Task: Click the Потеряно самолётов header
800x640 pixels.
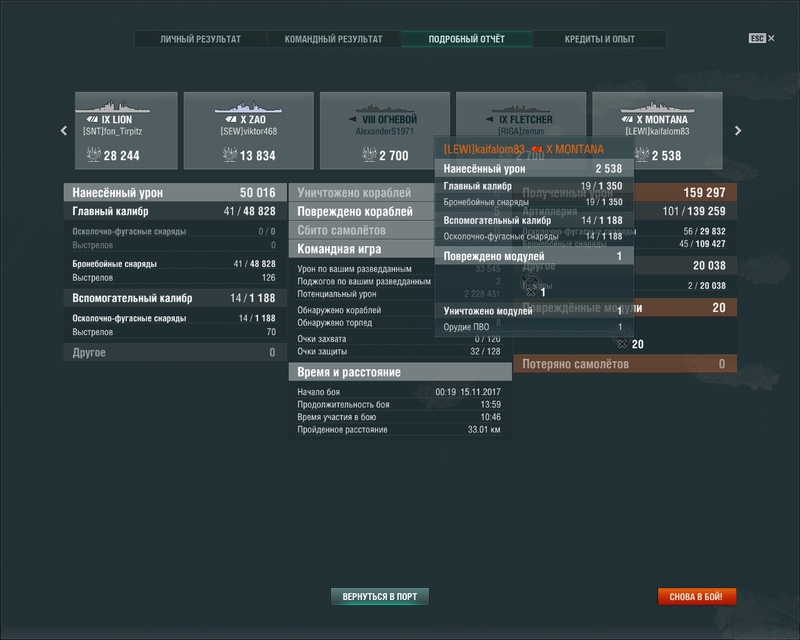Action: pos(625,364)
